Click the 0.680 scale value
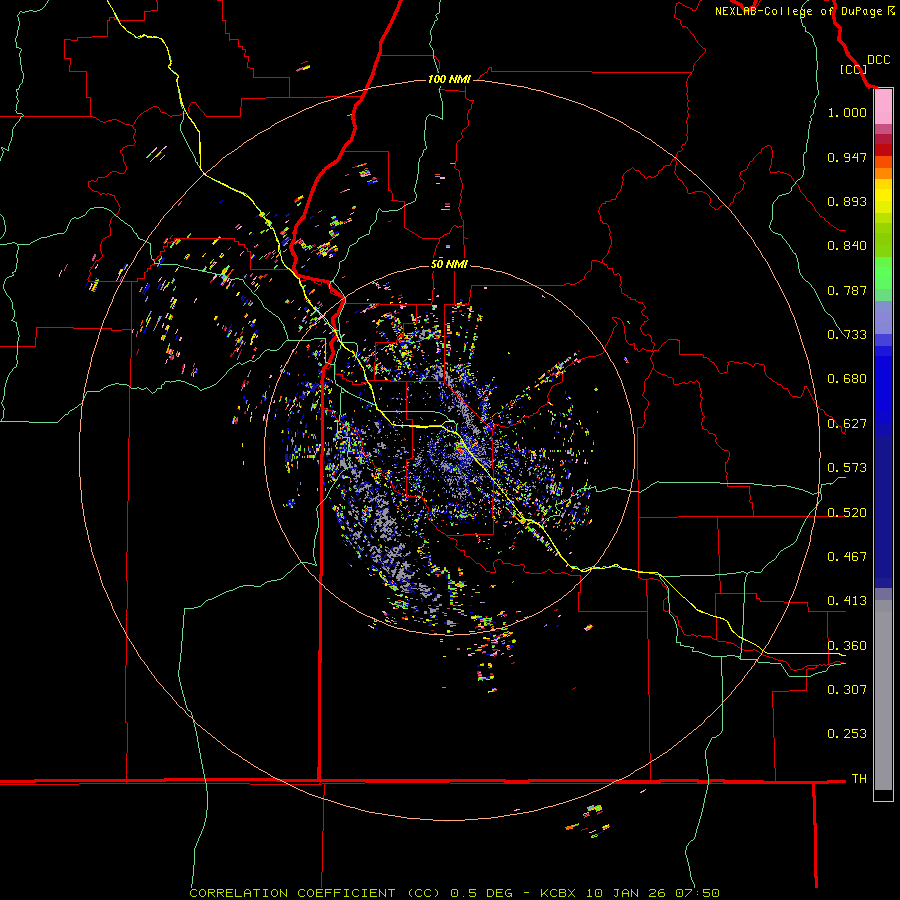Image resolution: width=900 pixels, height=900 pixels. (x=847, y=379)
